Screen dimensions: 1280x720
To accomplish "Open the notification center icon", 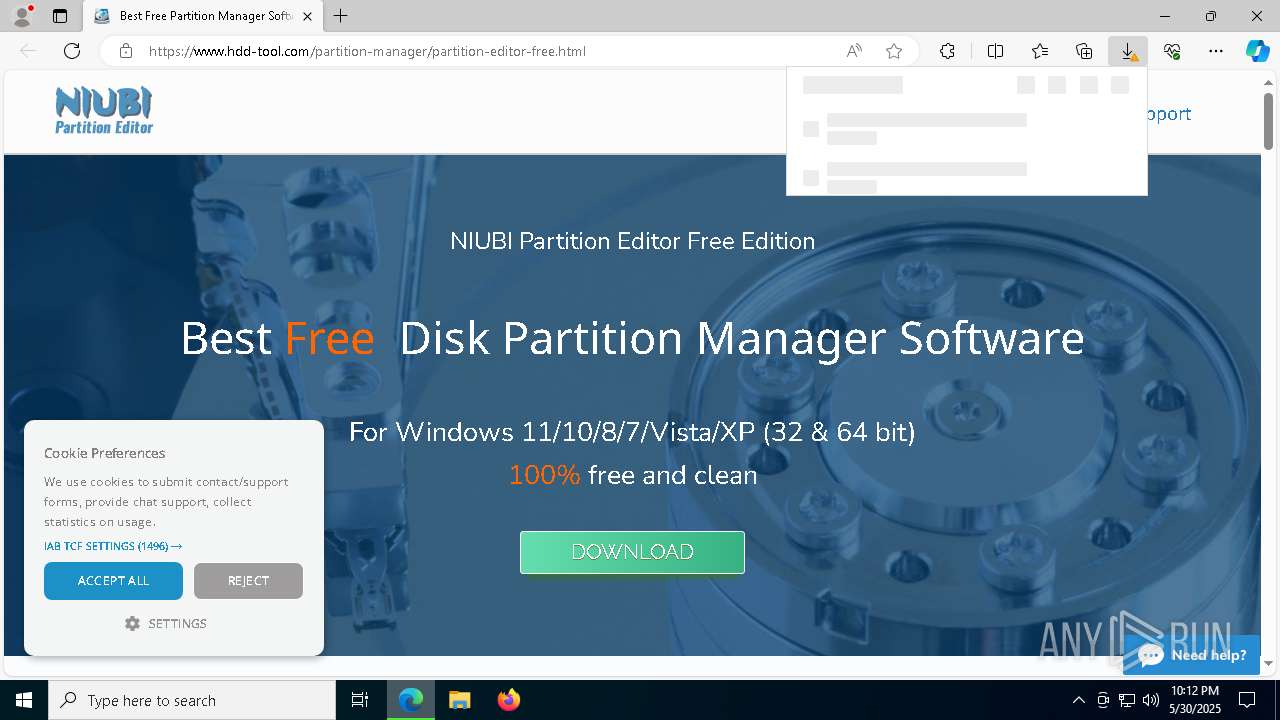I will (x=1247, y=700).
